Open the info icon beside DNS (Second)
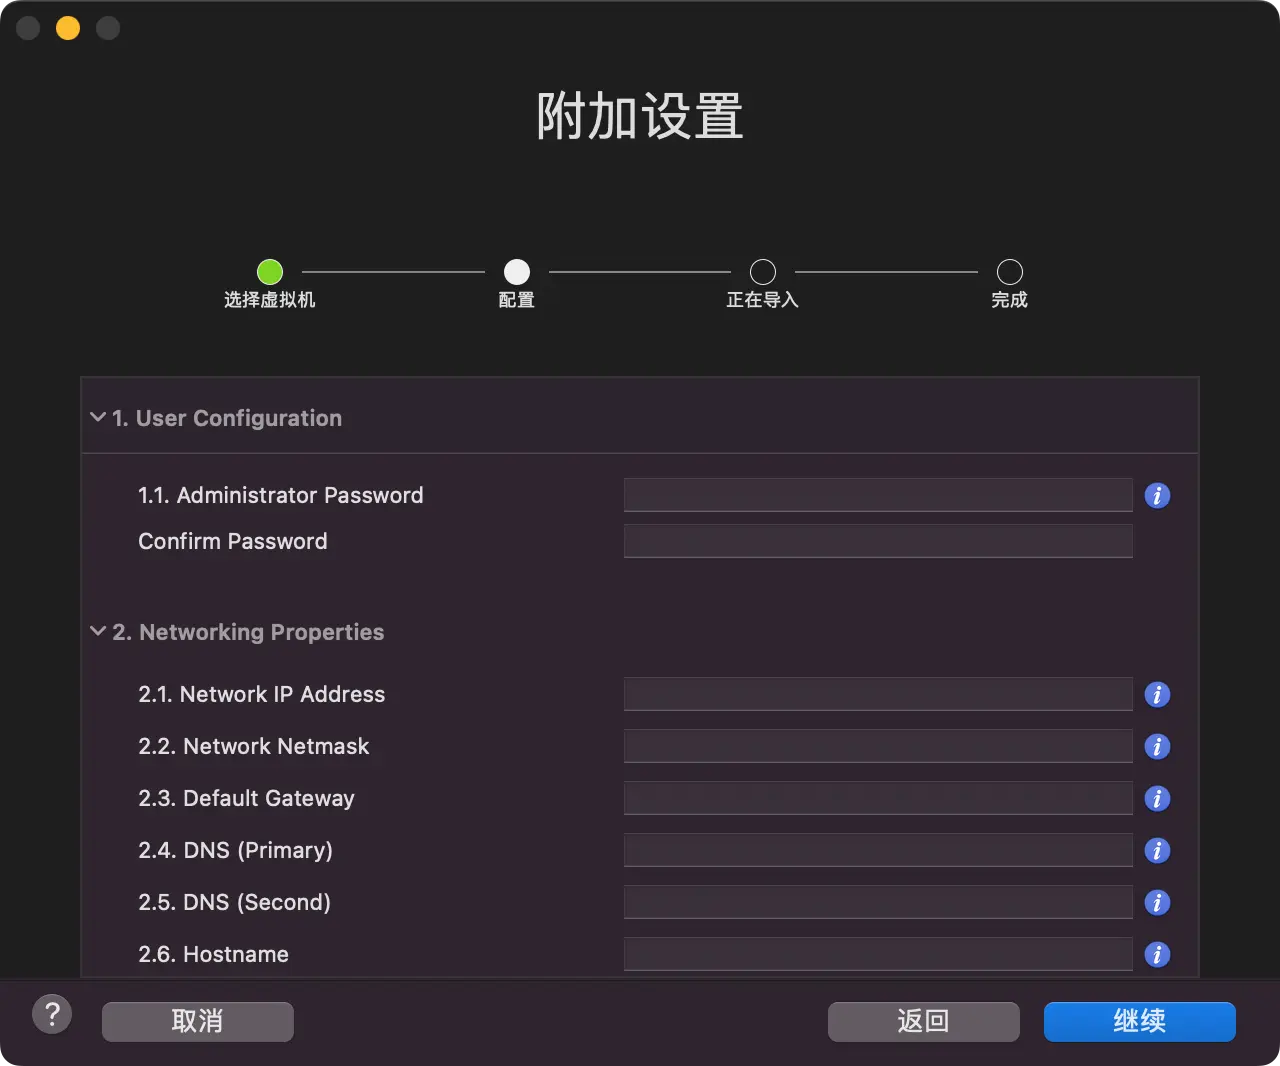1280x1066 pixels. 1157,902
